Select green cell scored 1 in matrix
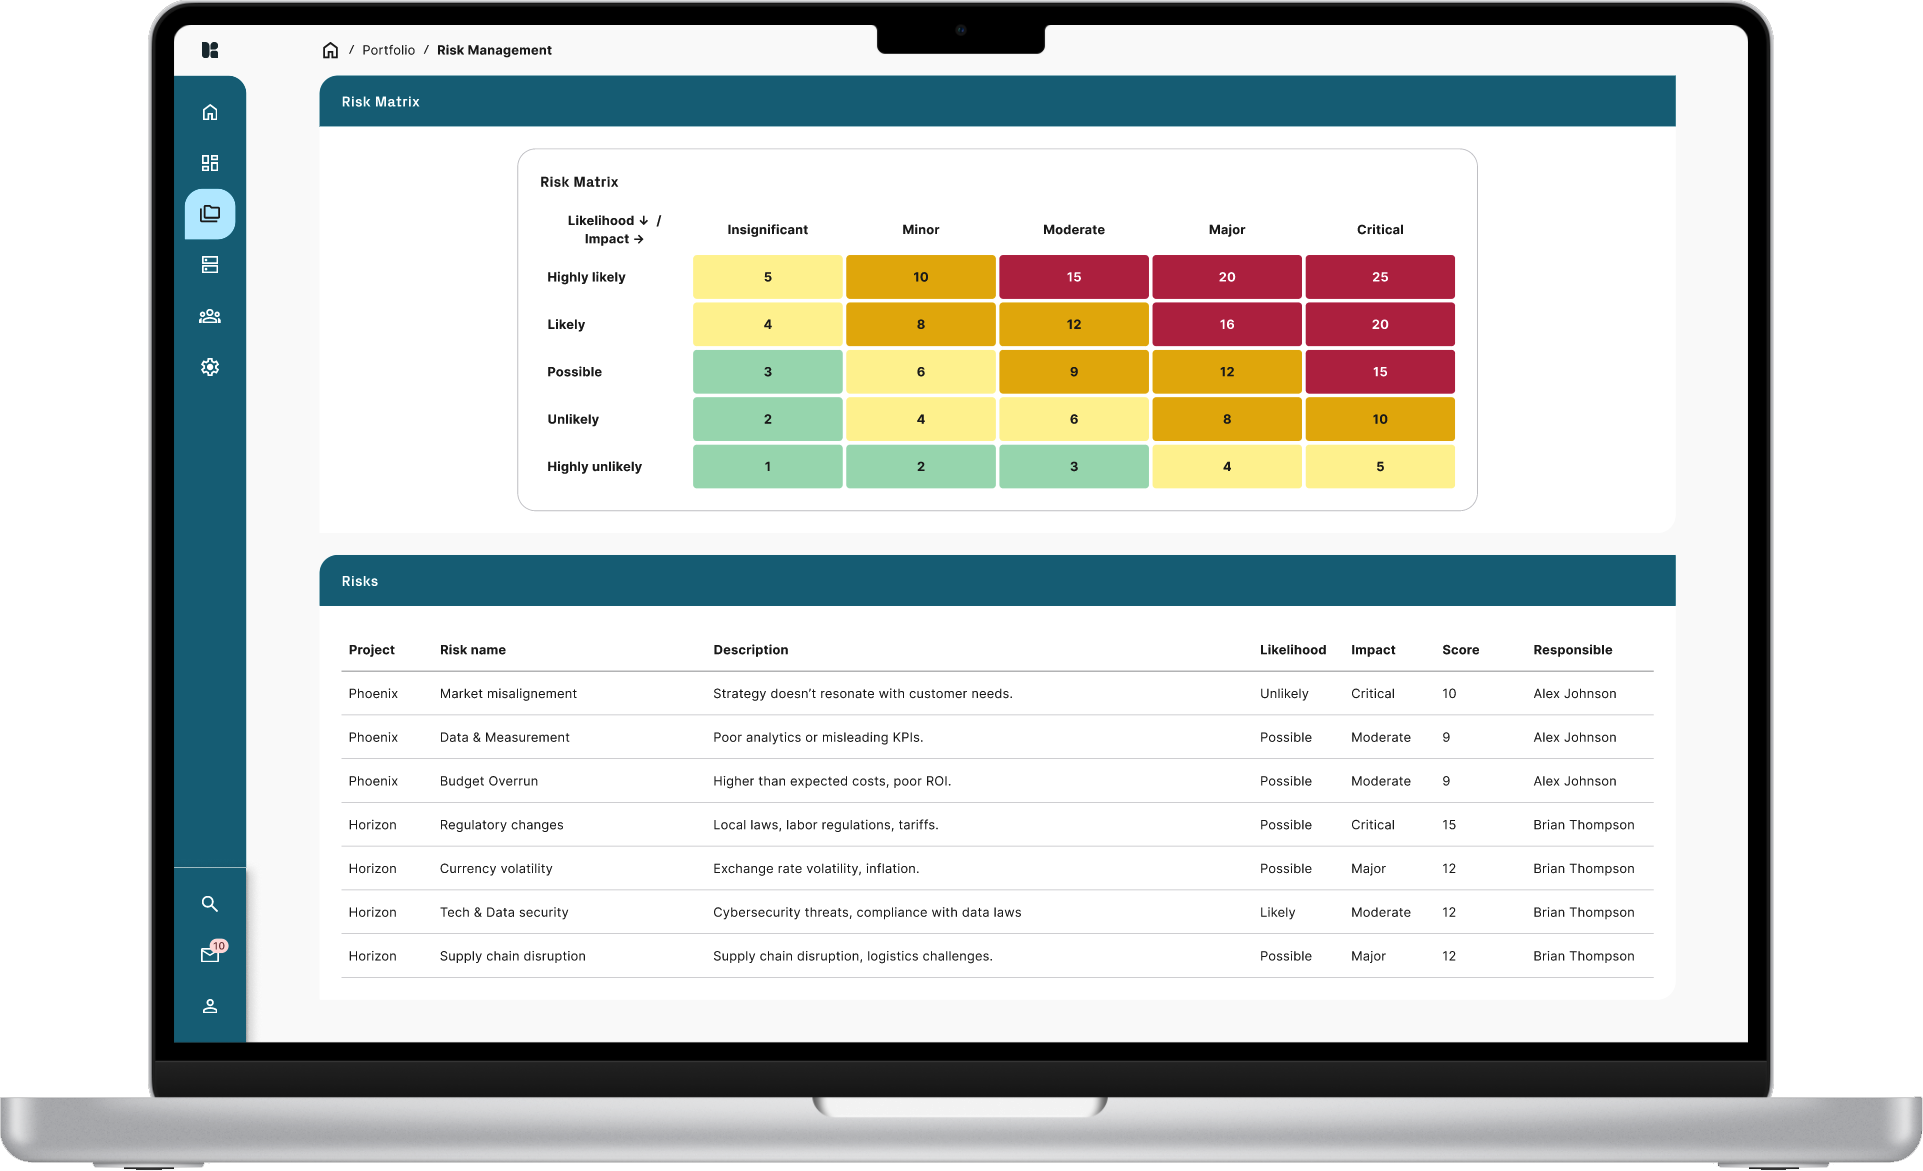The height and width of the screenshot is (1171, 1923). click(x=767, y=467)
